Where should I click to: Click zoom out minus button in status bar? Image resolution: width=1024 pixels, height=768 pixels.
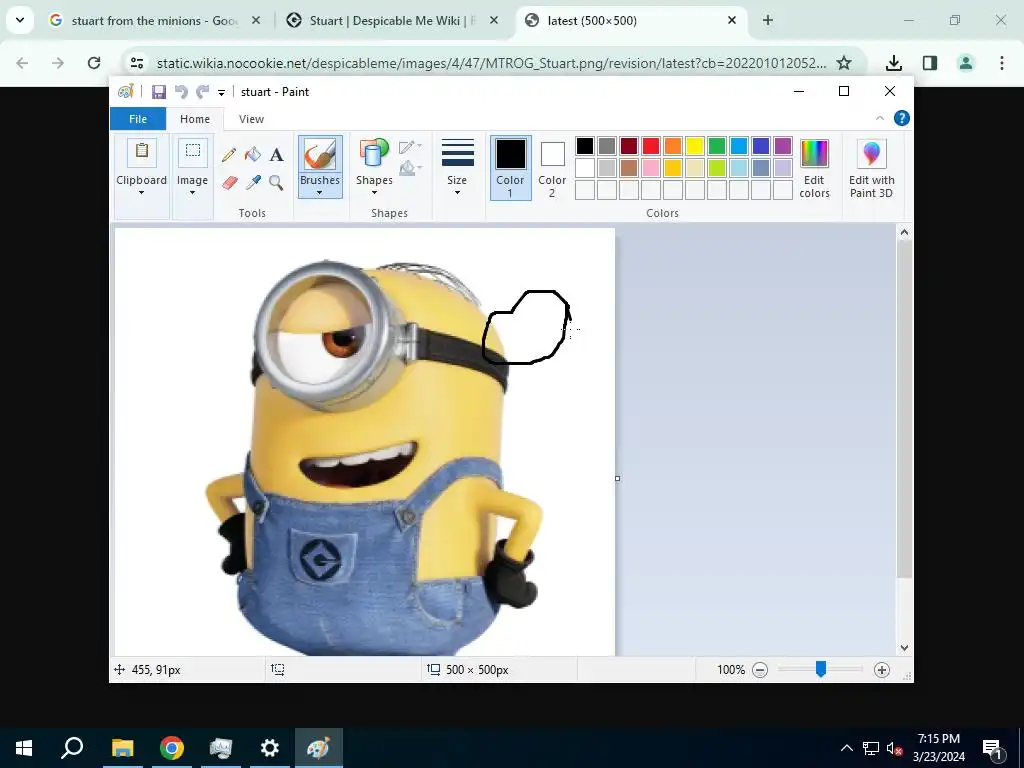coord(760,669)
